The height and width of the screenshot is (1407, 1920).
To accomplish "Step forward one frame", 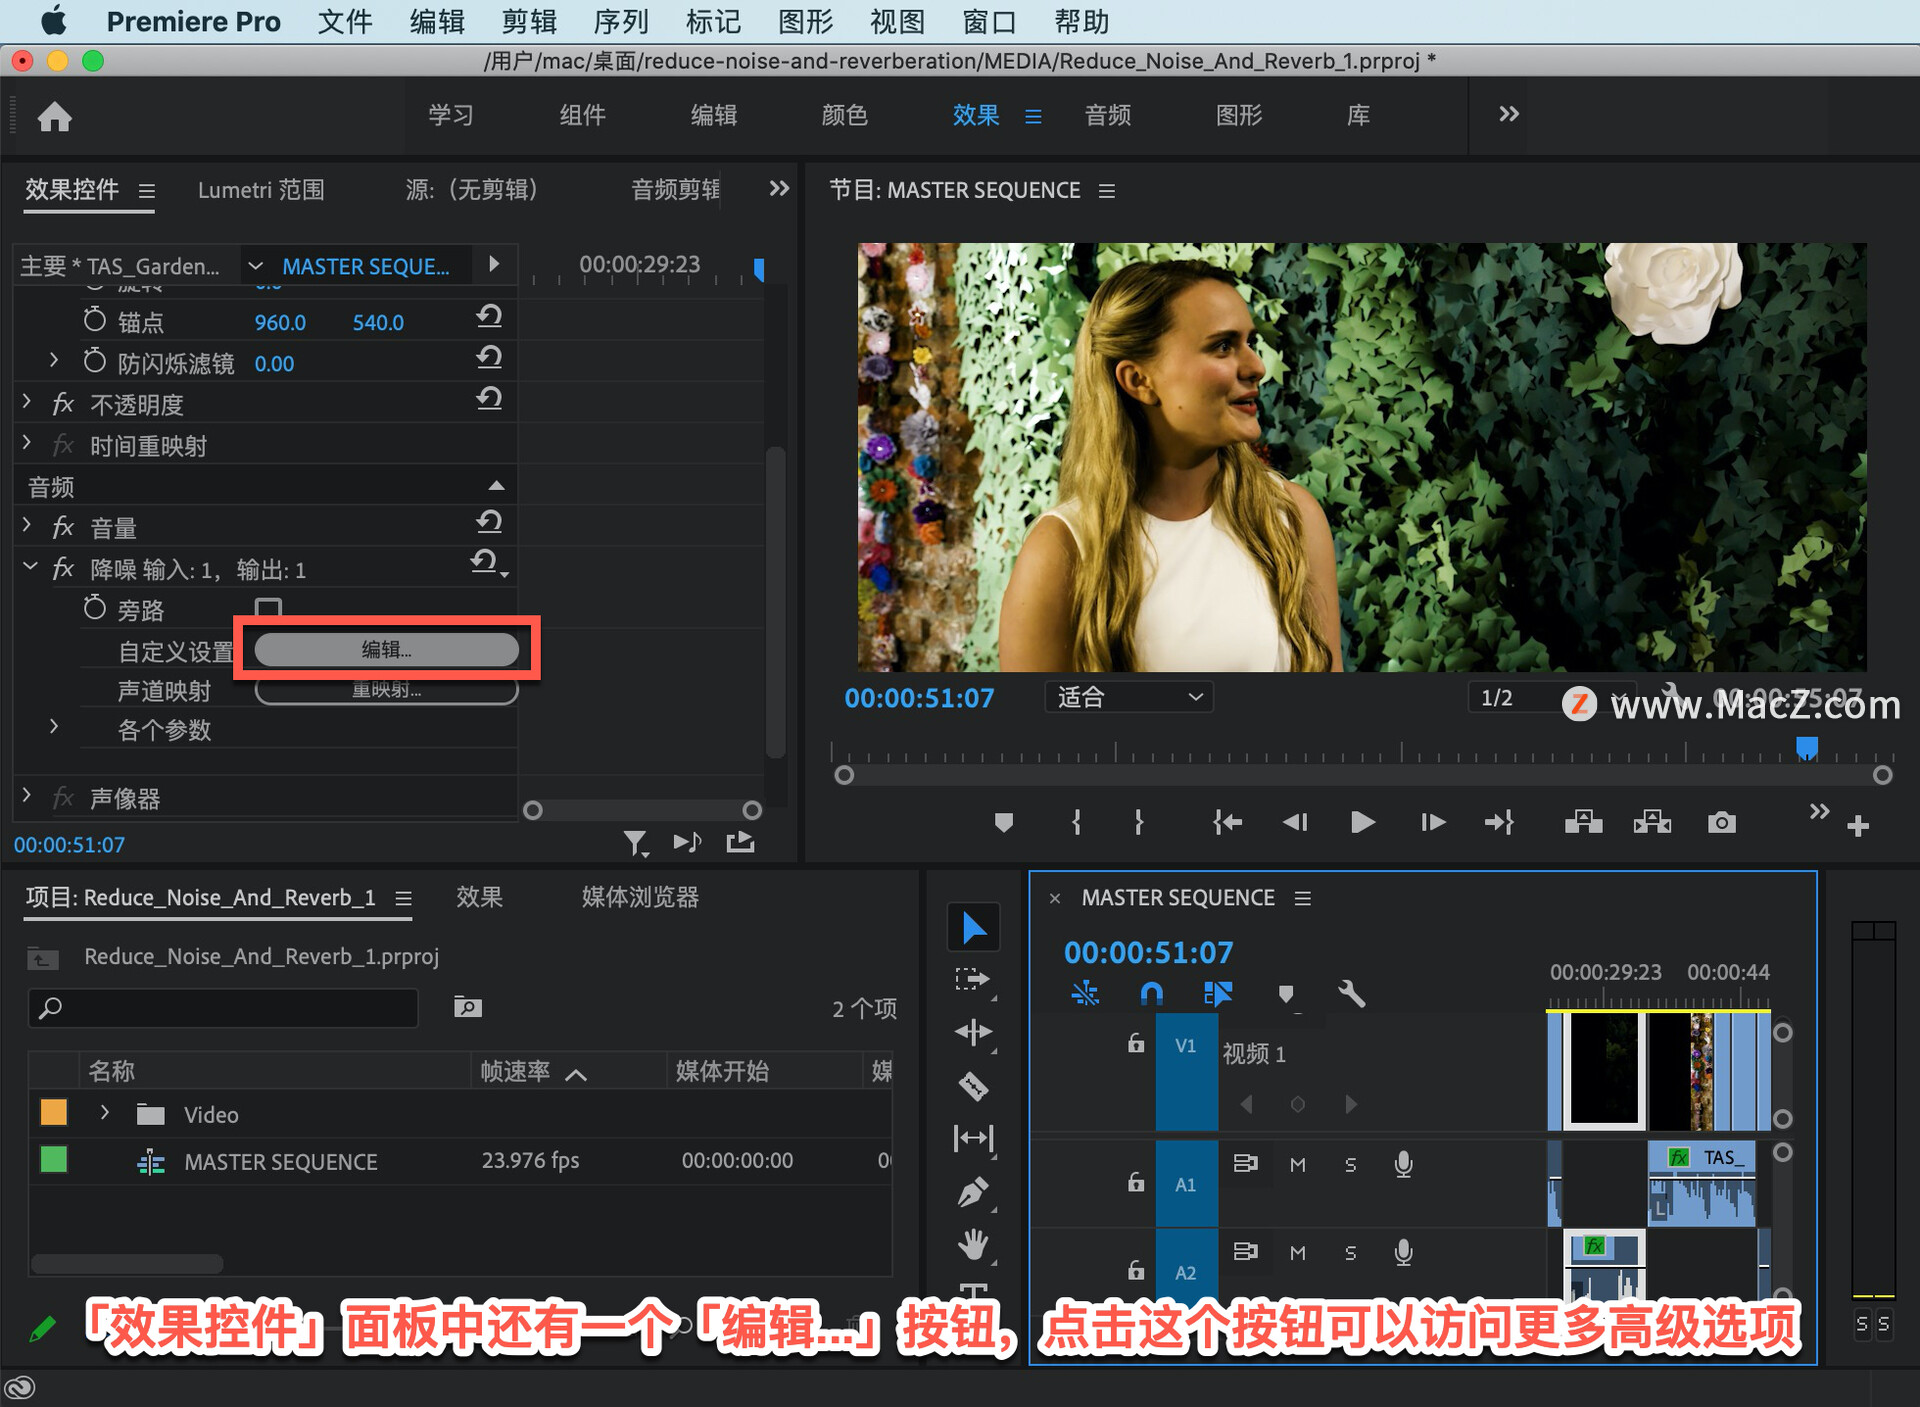I will [x=1432, y=822].
